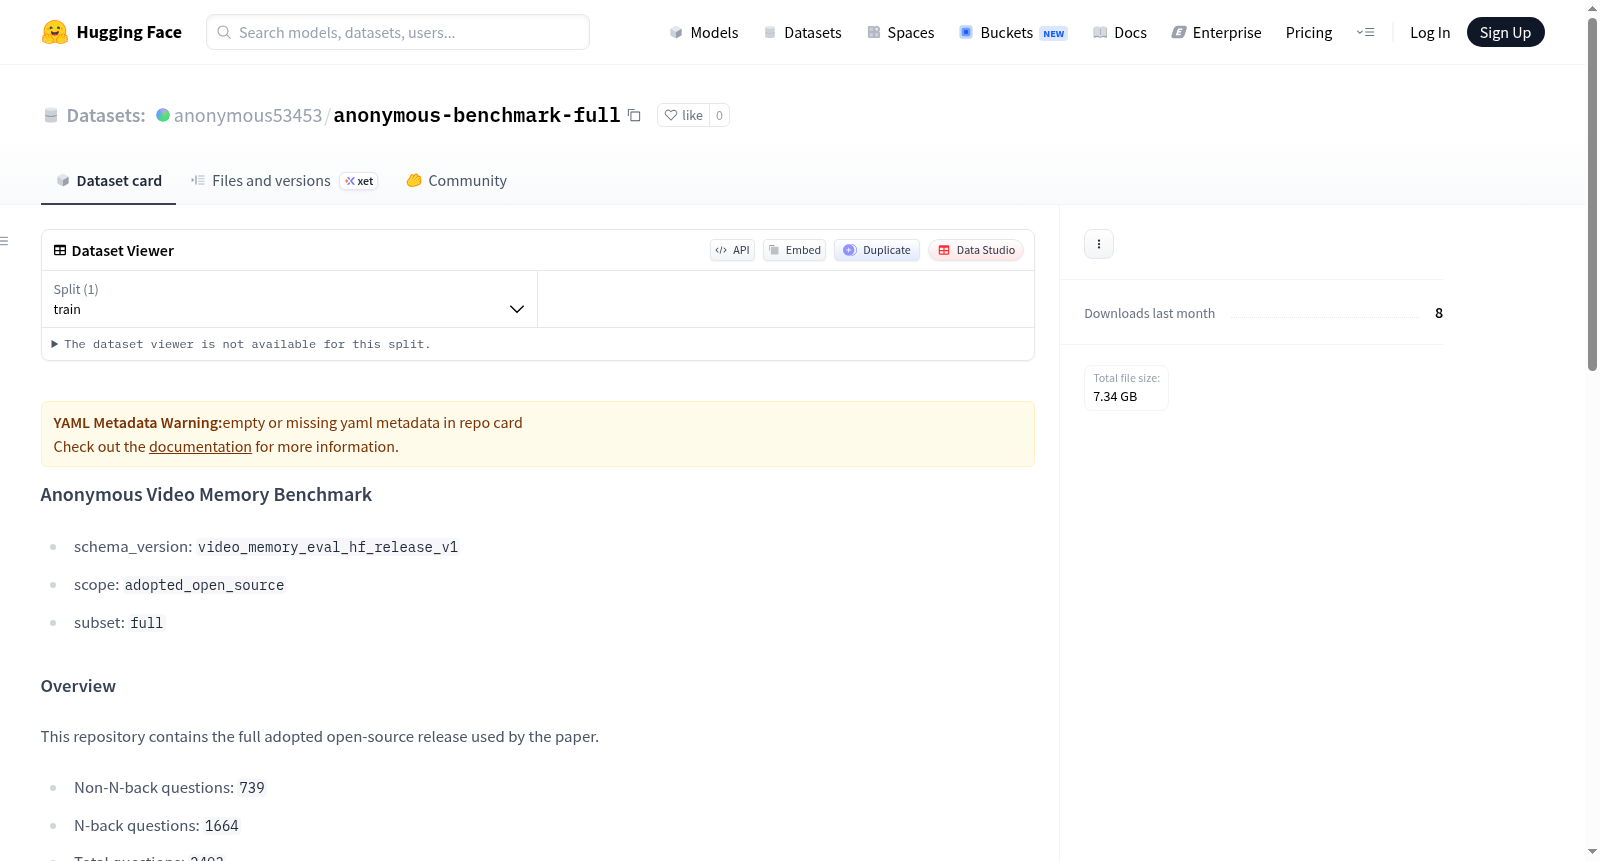The width and height of the screenshot is (1600, 861).
Task: Click the N-back questions value 1664
Action: pyautogui.click(x=222, y=826)
